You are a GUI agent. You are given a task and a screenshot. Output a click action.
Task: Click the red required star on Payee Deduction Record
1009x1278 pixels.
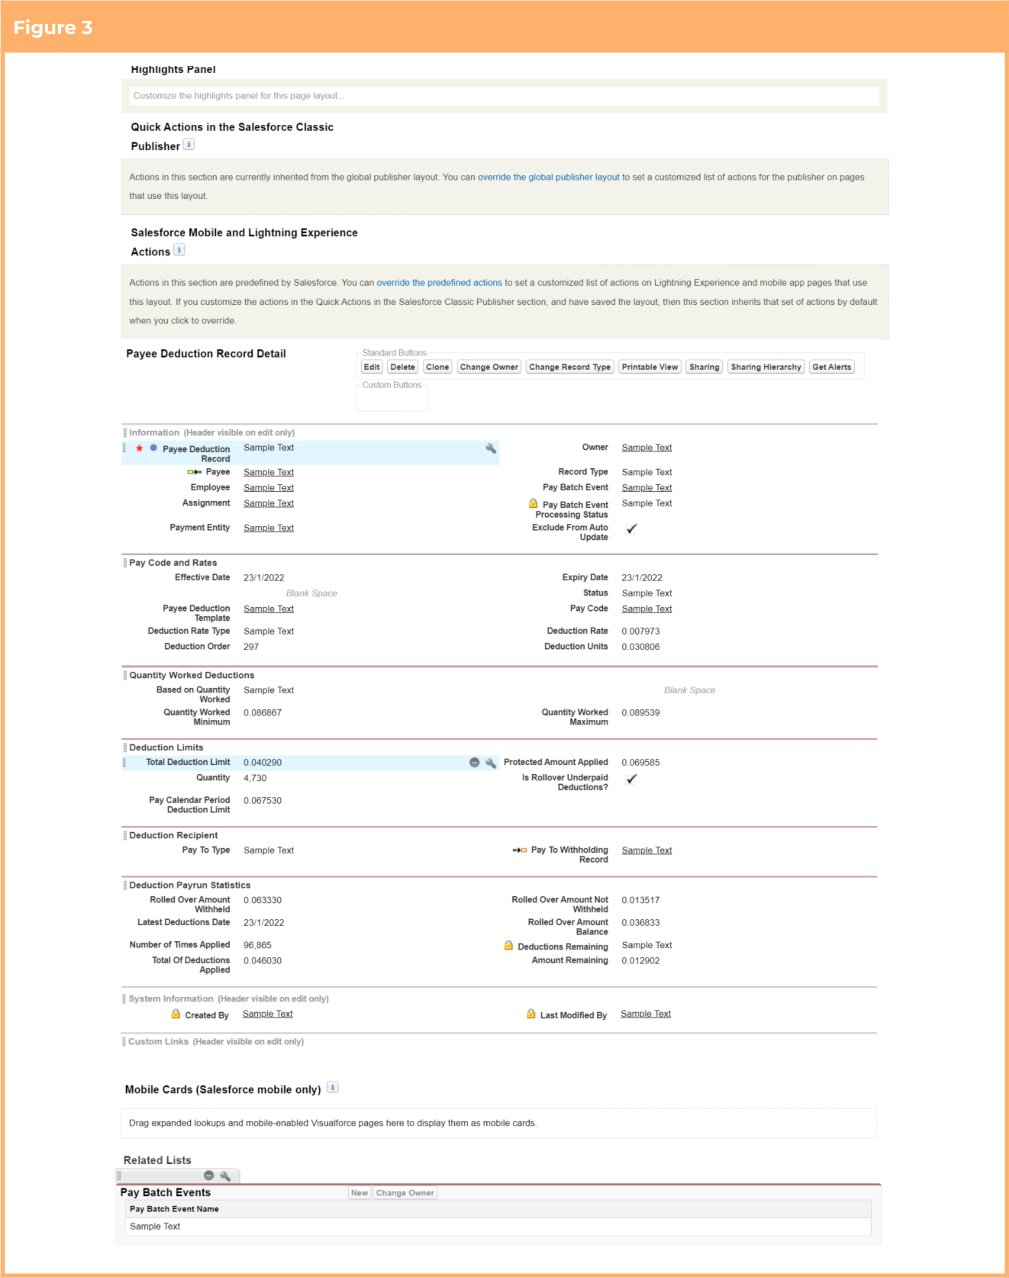139,449
